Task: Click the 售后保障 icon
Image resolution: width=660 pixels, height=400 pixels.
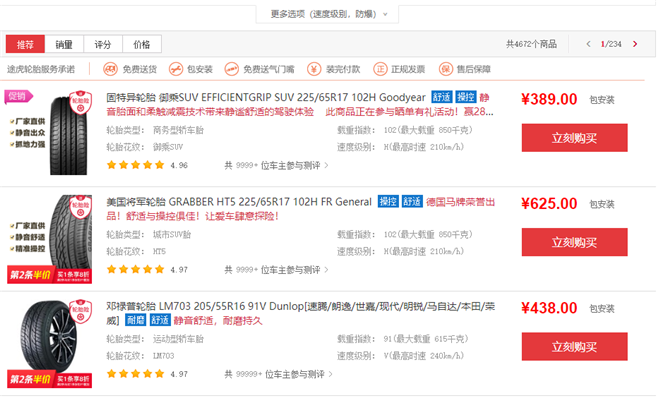Action: [x=445, y=69]
